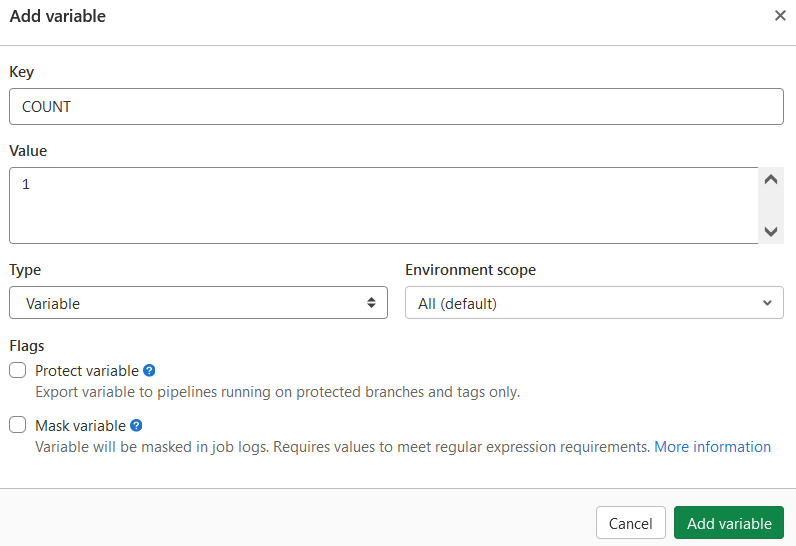Confirm with the green Add variable button

click(x=729, y=523)
